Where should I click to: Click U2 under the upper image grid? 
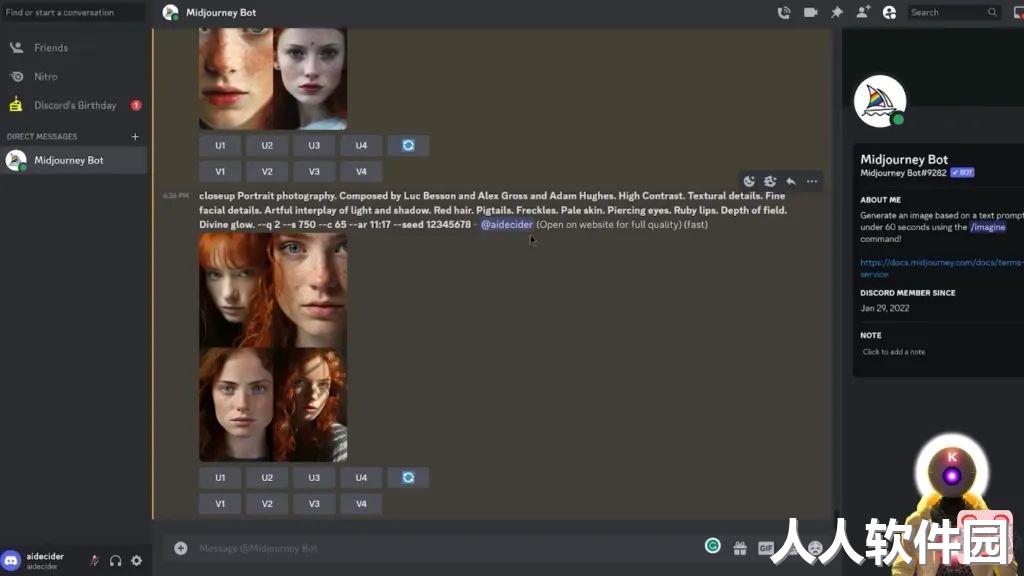click(267, 146)
